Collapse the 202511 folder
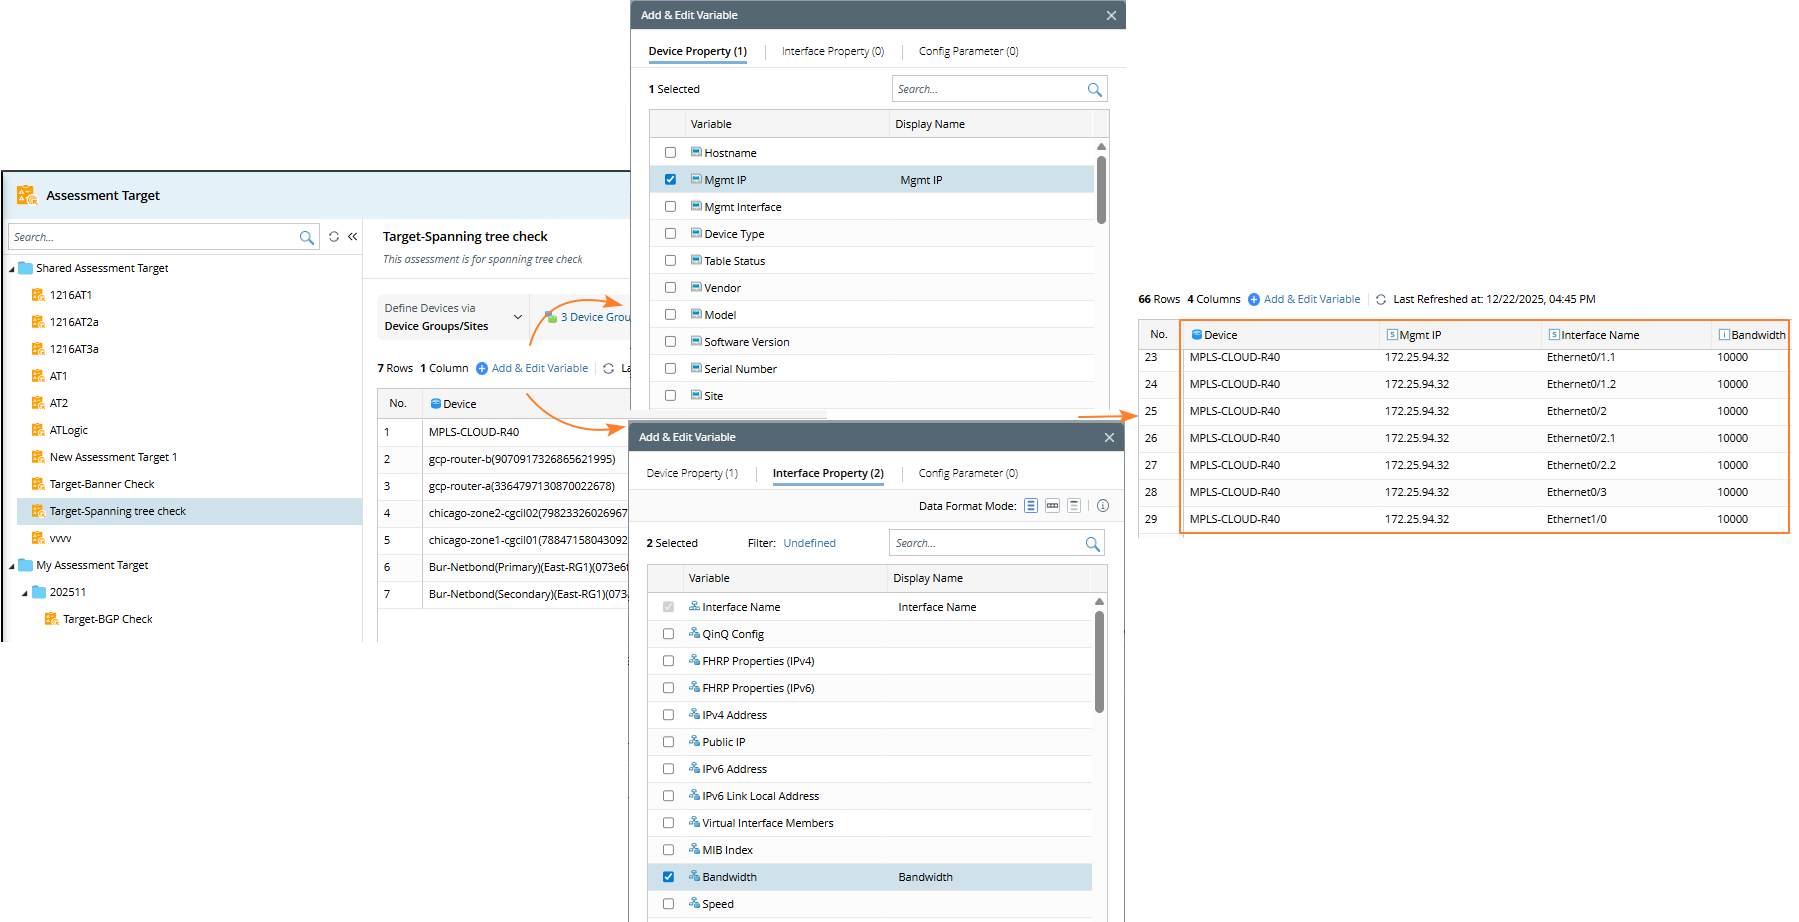Image resolution: width=1799 pixels, height=922 pixels. [25, 593]
